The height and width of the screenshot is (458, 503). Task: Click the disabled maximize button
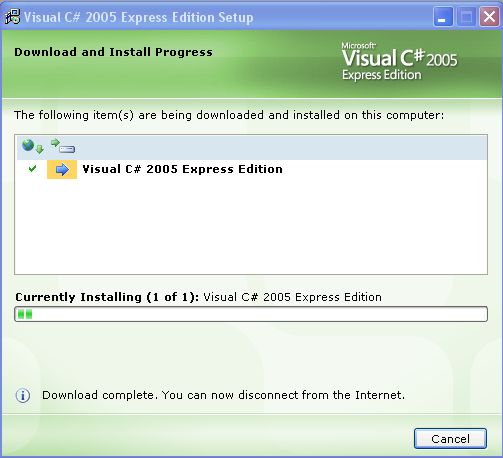point(466,17)
